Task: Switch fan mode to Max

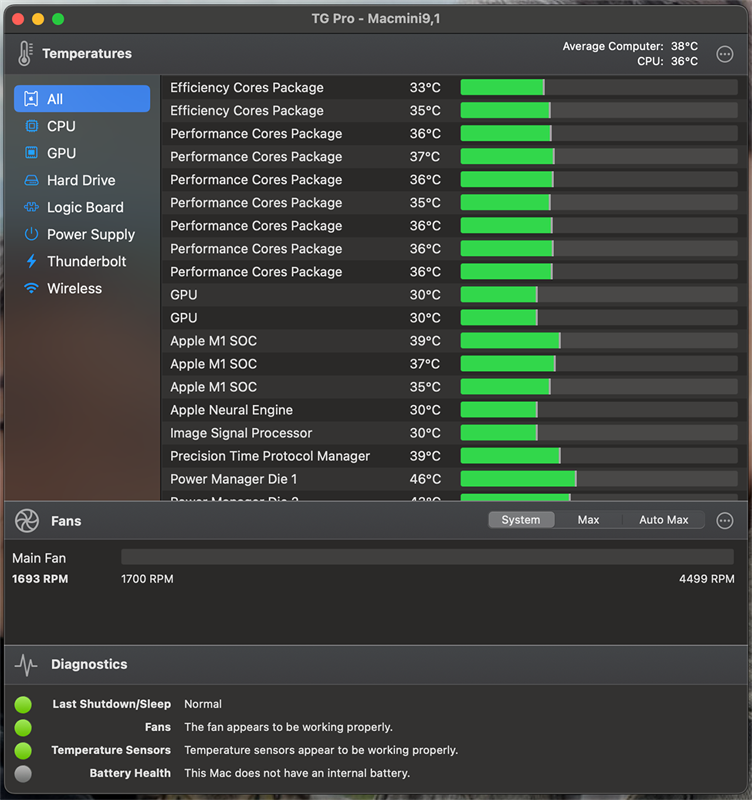Action: (588, 520)
